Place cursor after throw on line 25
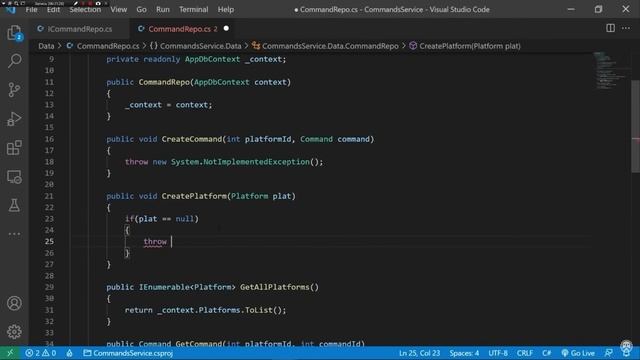The height and width of the screenshot is (360, 640). click(171, 242)
